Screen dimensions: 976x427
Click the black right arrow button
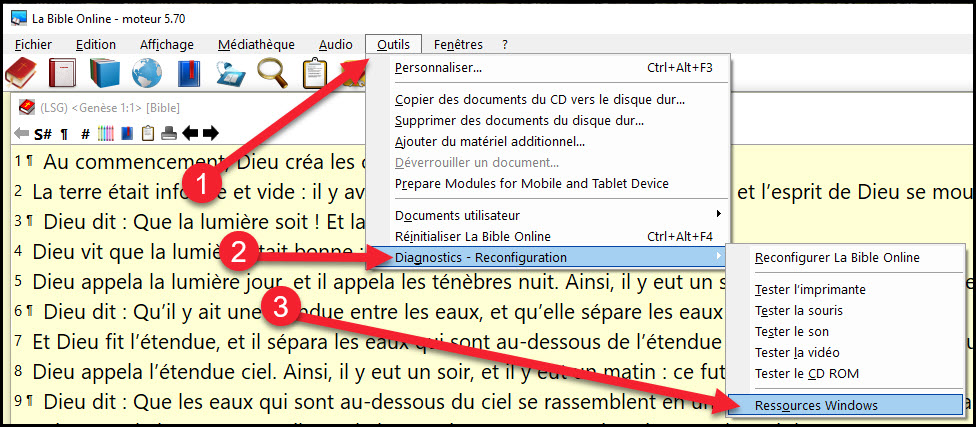click(211, 133)
